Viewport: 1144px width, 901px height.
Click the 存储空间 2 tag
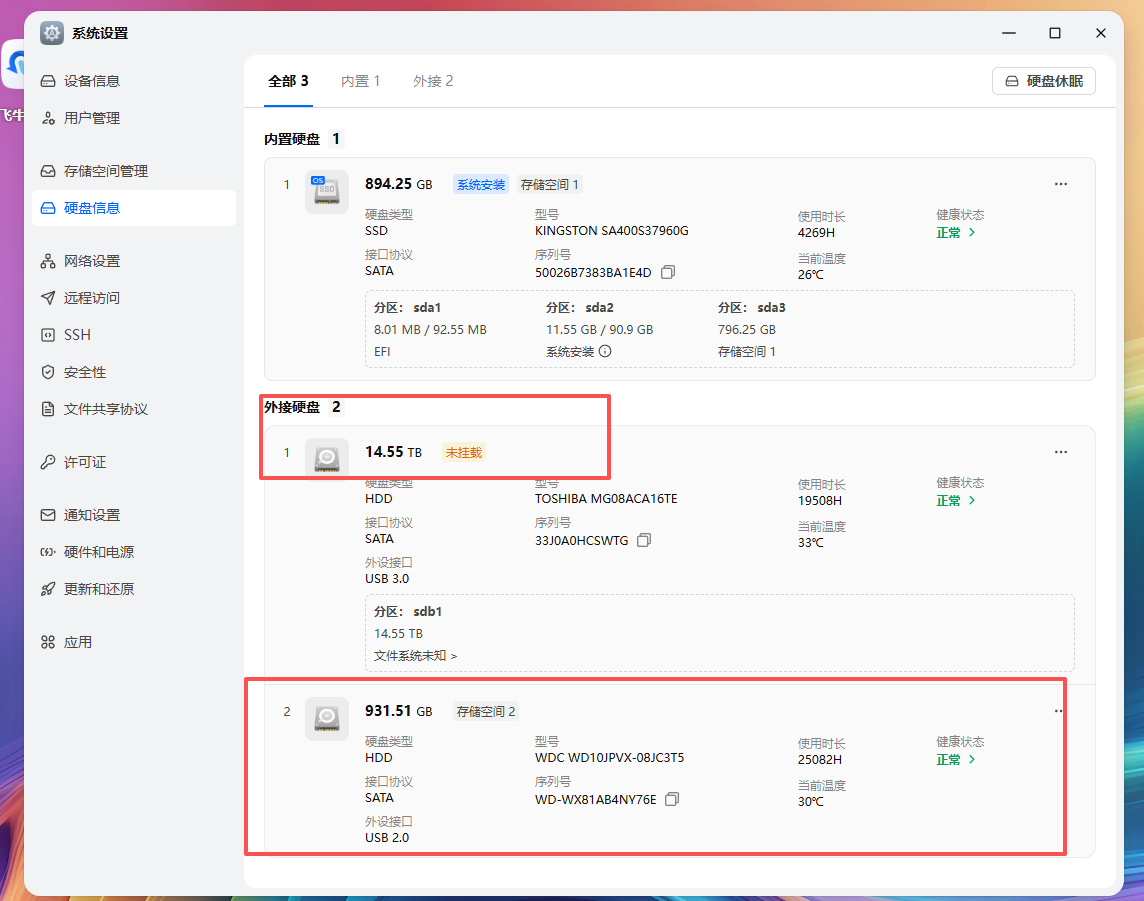click(486, 711)
